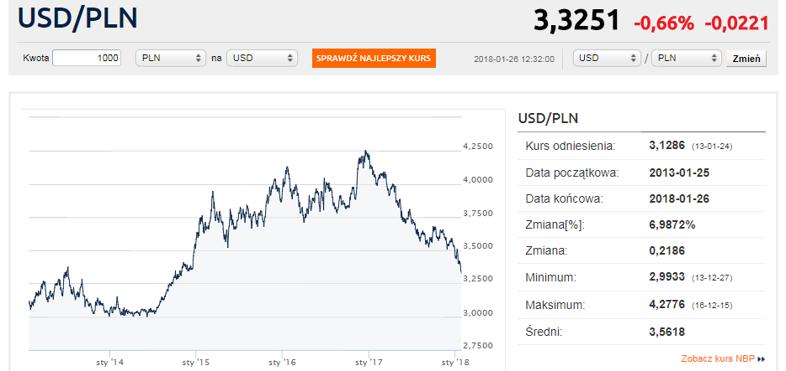This screenshot has height=371, width=786.
Task: Open the USD target currency dropdown
Action: point(262,58)
